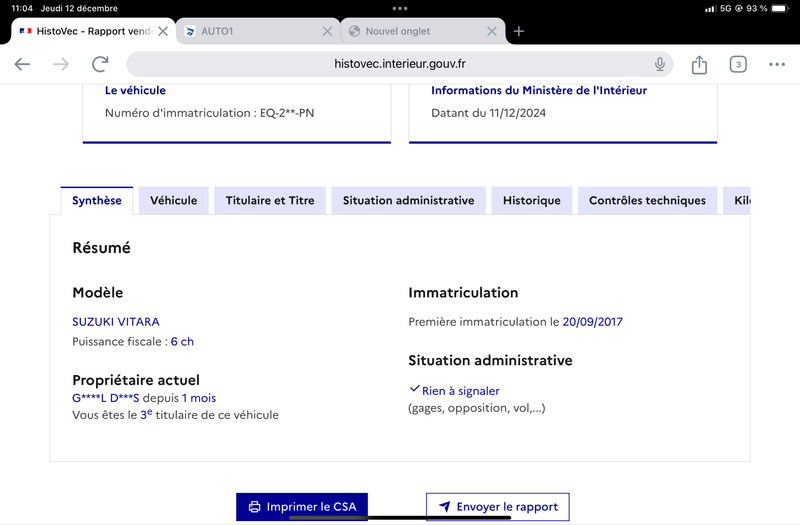This screenshot has height=525, width=800.
Task: Open the Véhicule tab
Action: 173,201
